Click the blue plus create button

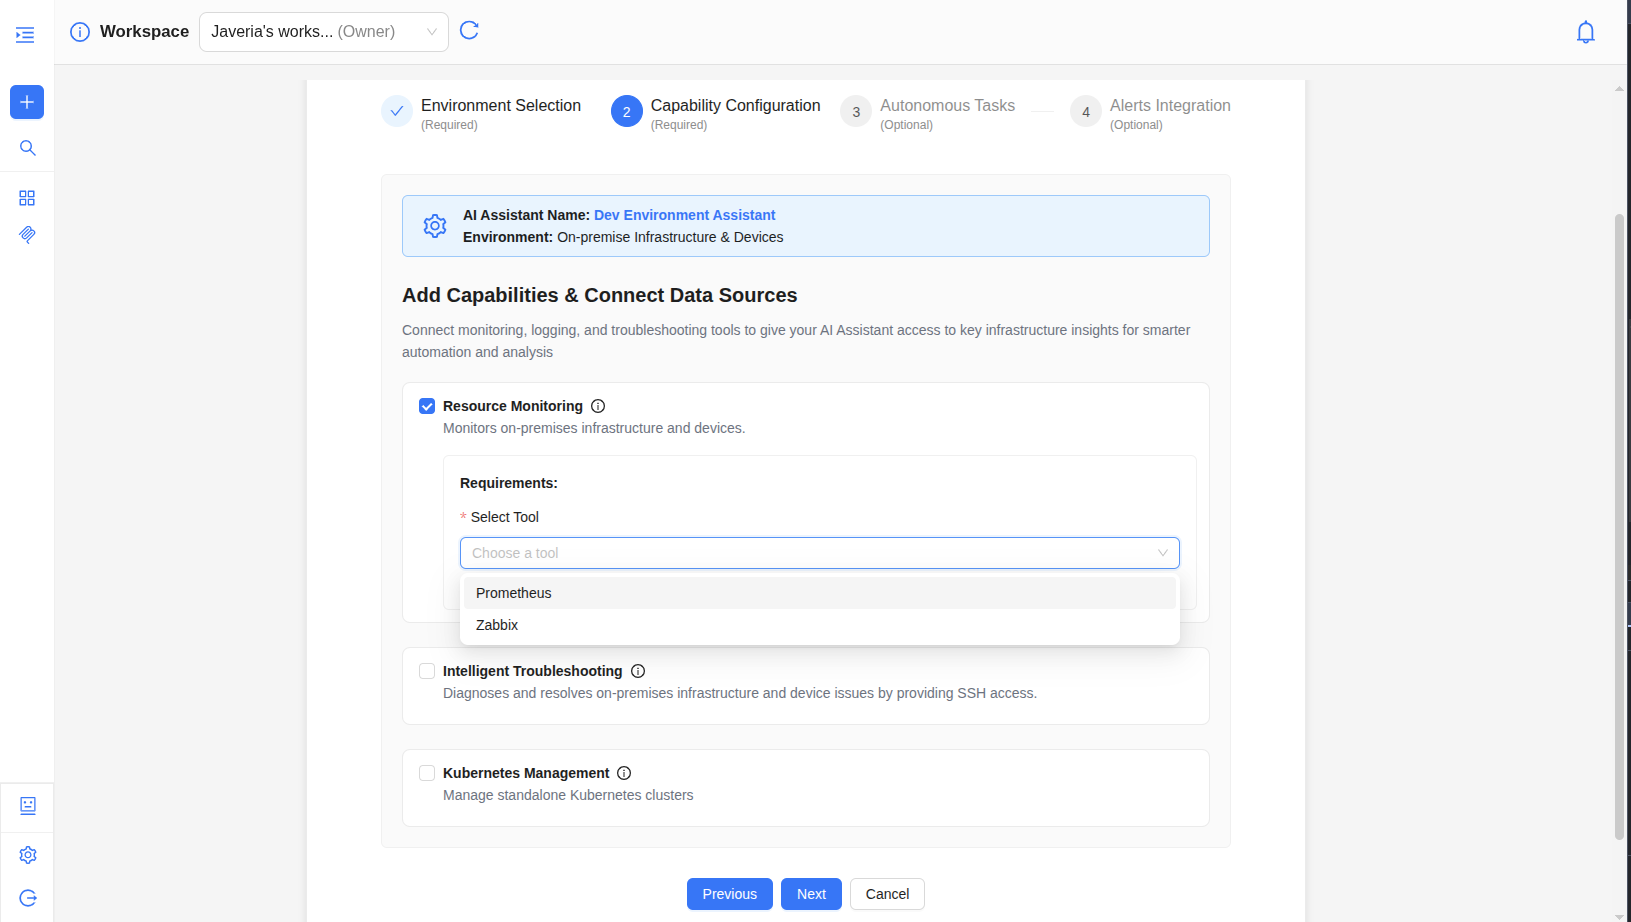pyautogui.click(x=27, y=102)
